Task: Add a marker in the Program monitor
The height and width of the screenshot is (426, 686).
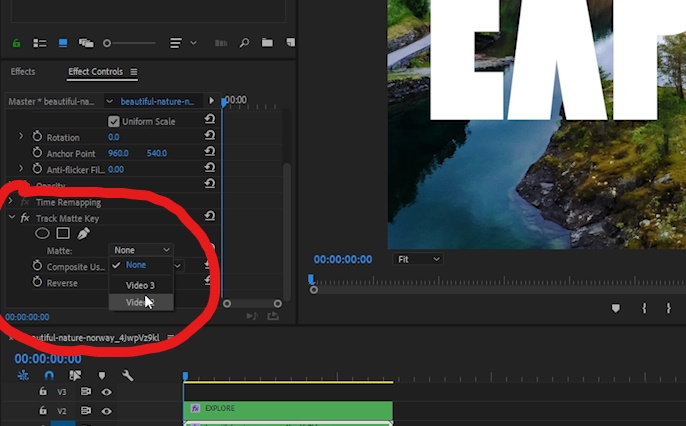Action: [616, 308]
